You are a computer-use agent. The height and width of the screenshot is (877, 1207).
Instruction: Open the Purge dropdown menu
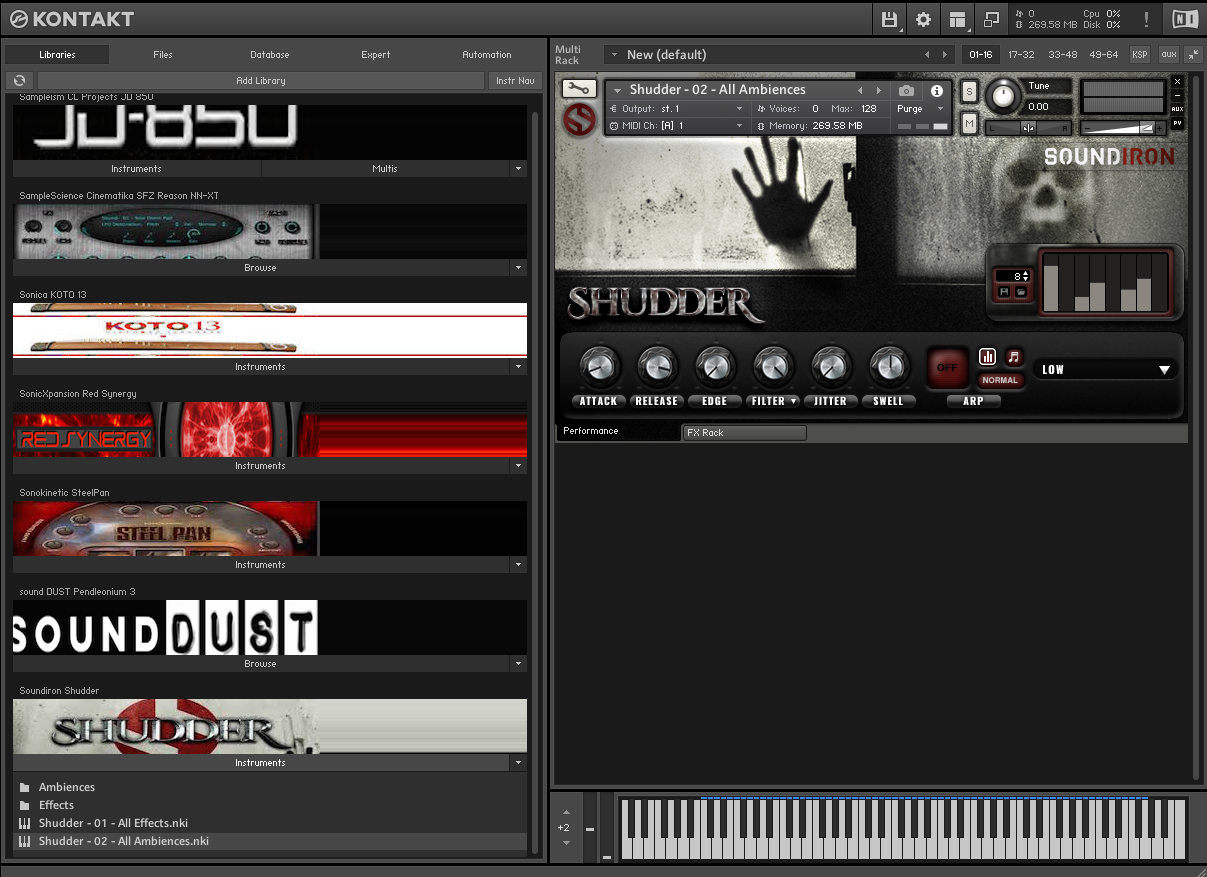coord(918,108)
